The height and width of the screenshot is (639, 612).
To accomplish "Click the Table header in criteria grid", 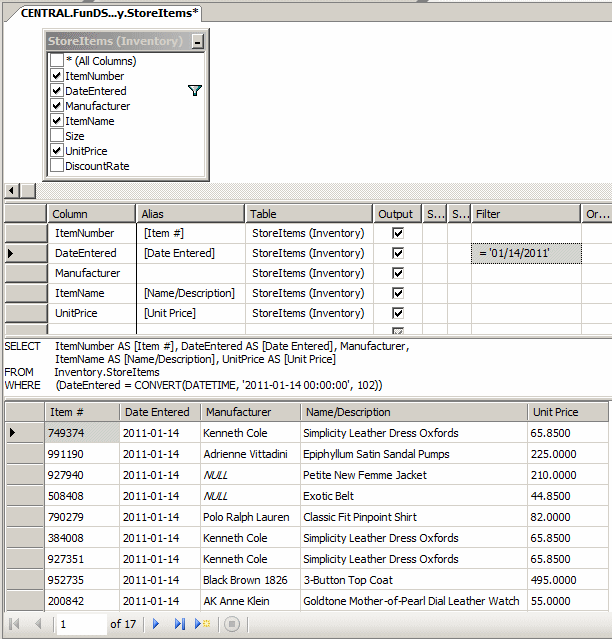I will (309, 214).
